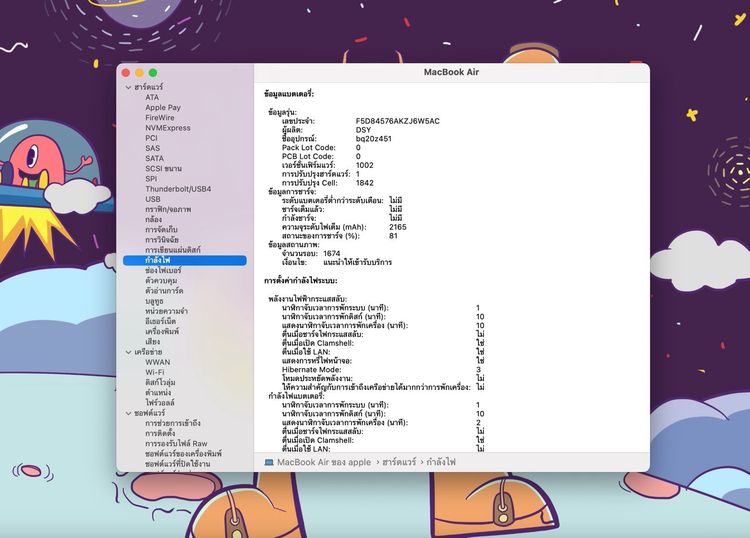Click ฮาร์ดแวร์ in the bottom path bar
Image resolution: width=750 pixels, height=538 pixels.
[x=399, y=462]
